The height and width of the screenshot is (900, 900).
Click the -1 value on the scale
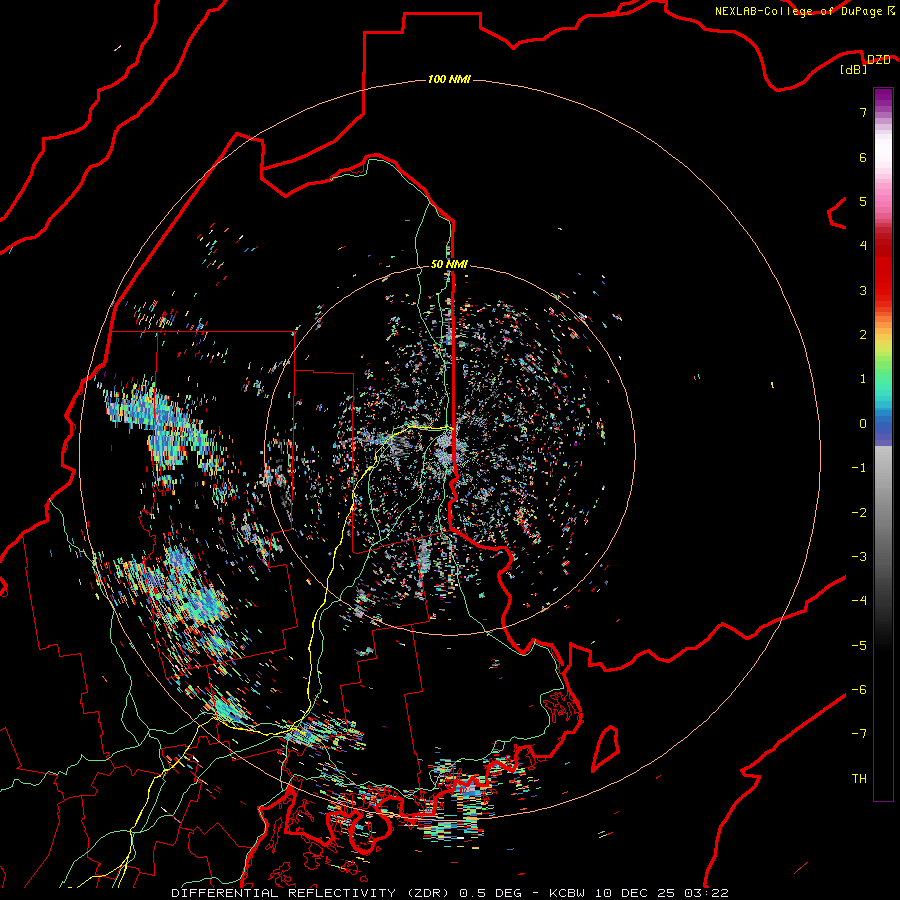tap(859, 468)
